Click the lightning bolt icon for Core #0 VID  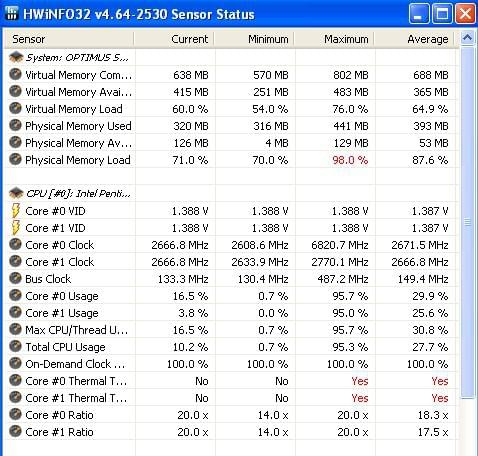pos(15,211)
